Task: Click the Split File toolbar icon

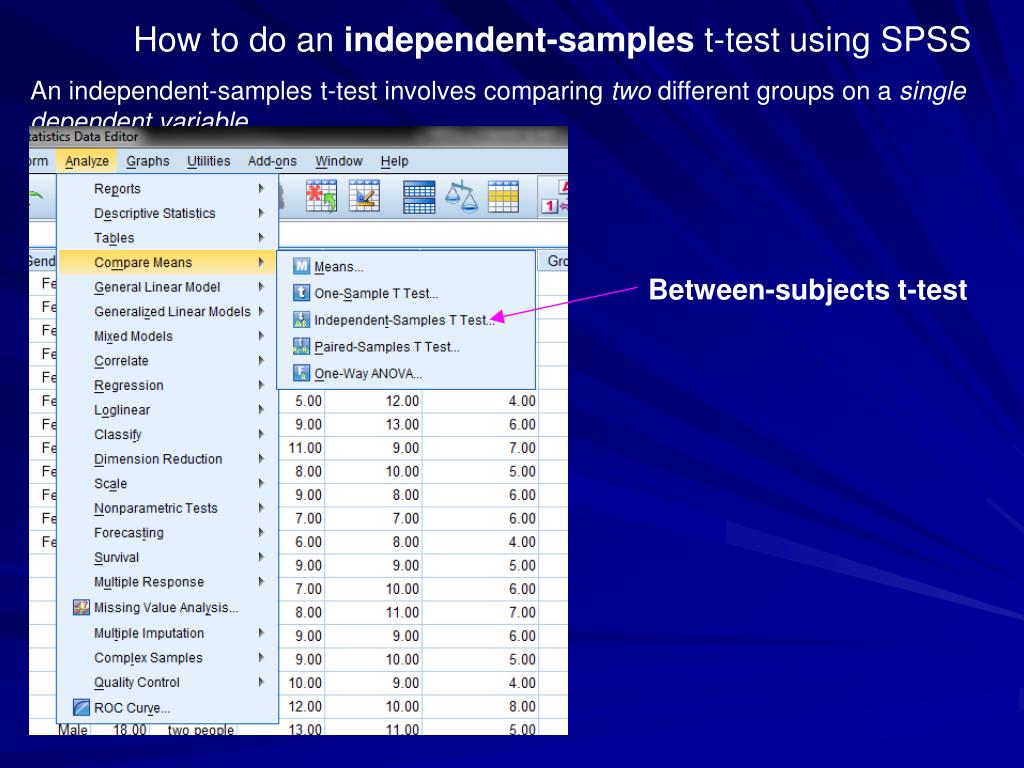Action: click(x=419, y=197)
